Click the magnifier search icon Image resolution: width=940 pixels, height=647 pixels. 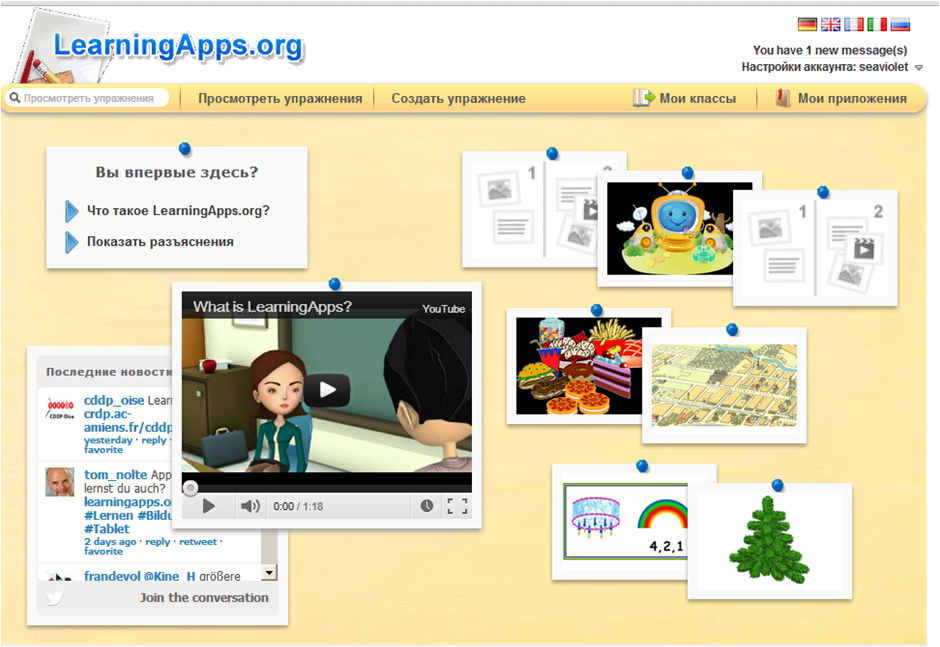pos(15,98)
